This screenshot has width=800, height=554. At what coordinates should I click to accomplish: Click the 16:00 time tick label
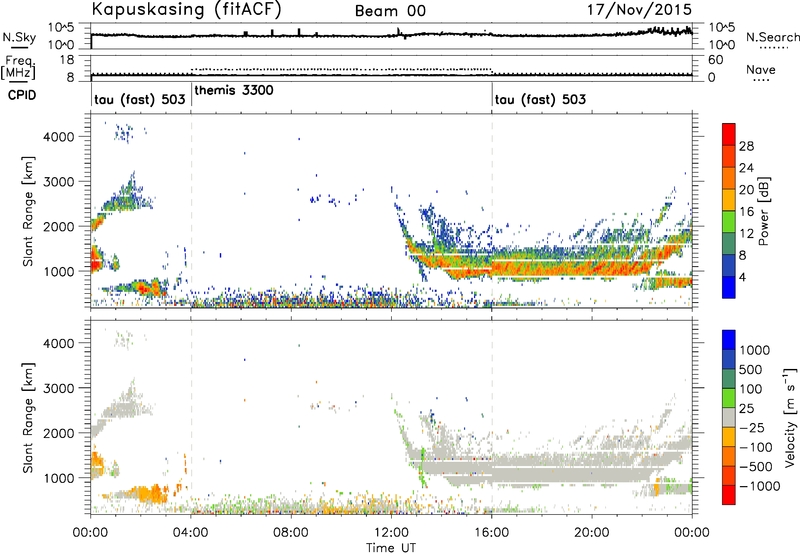click(492, 533)
